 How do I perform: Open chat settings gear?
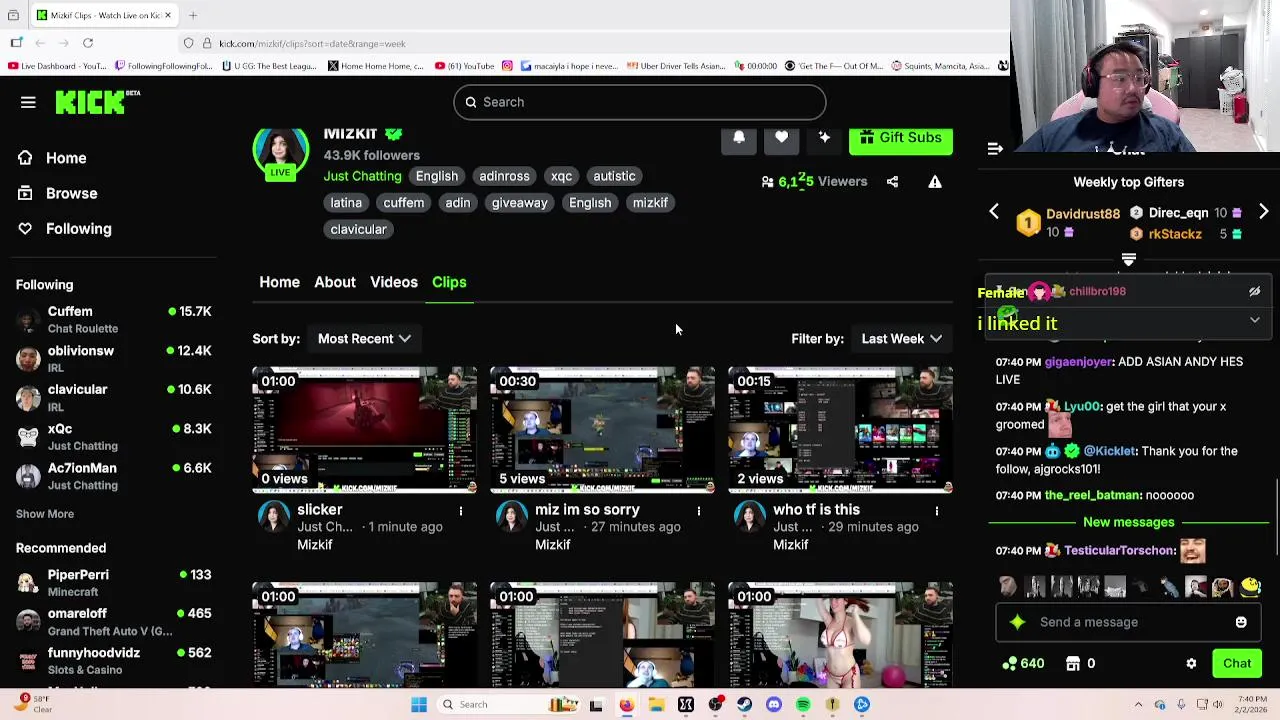[1191, 664]
